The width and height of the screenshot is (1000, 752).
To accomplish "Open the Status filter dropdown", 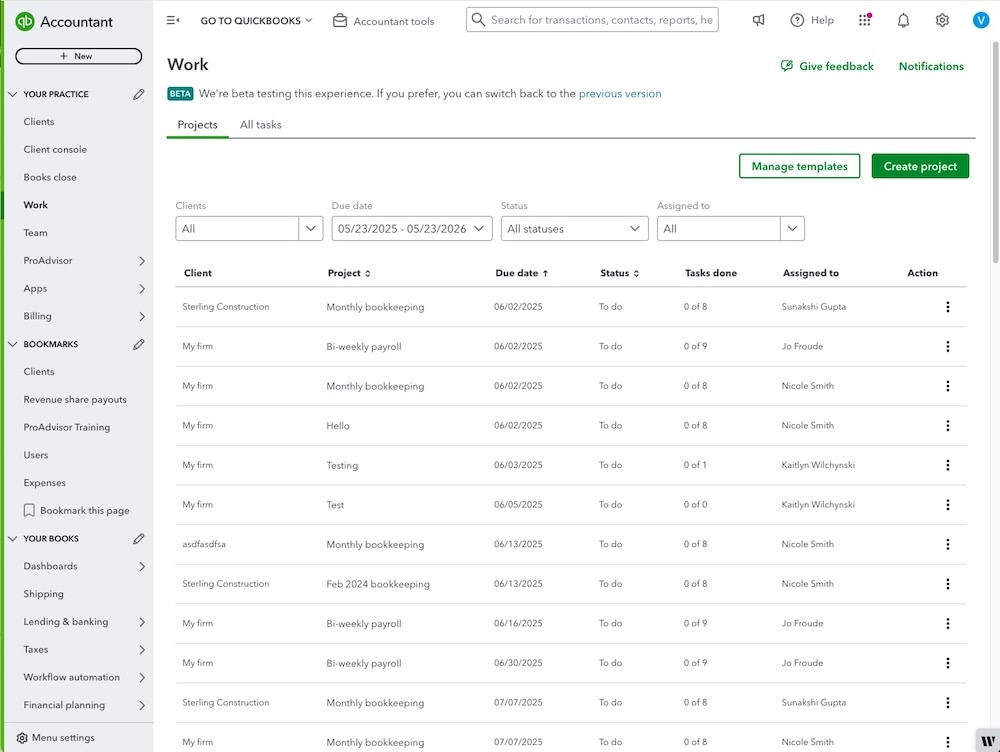I will click(573, 228).
